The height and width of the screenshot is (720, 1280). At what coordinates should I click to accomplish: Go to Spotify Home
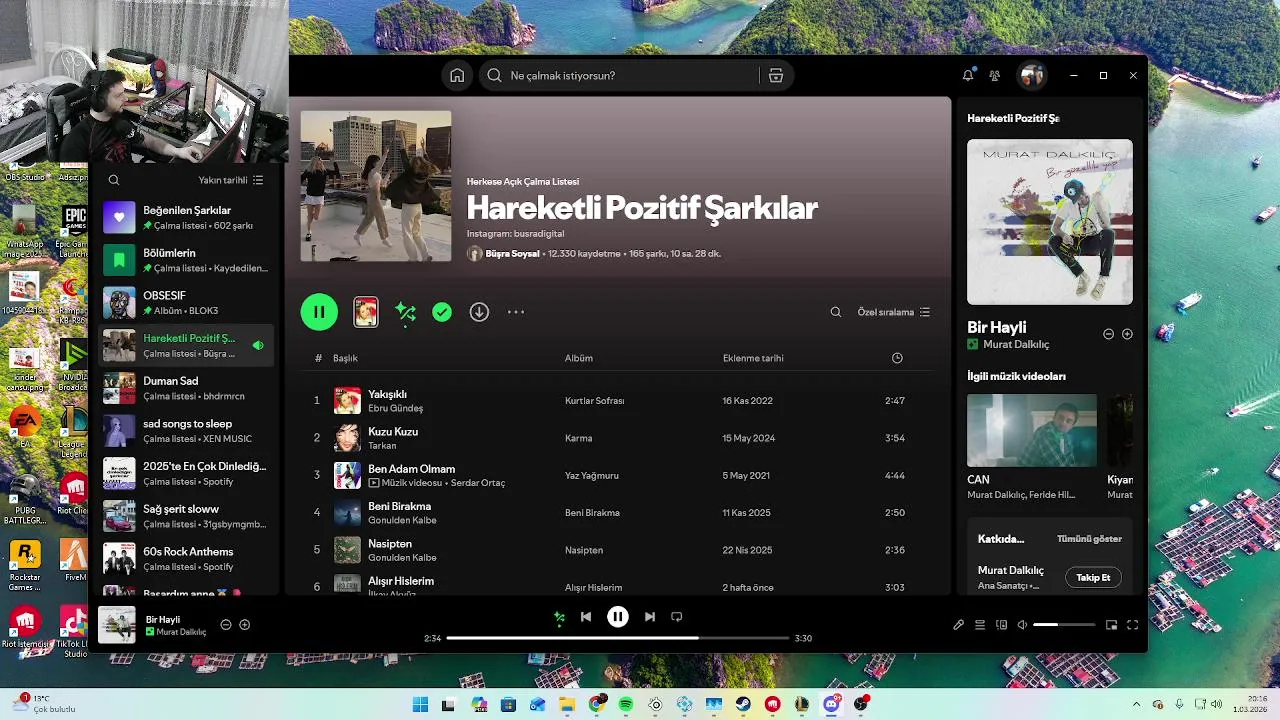[457, 75]
